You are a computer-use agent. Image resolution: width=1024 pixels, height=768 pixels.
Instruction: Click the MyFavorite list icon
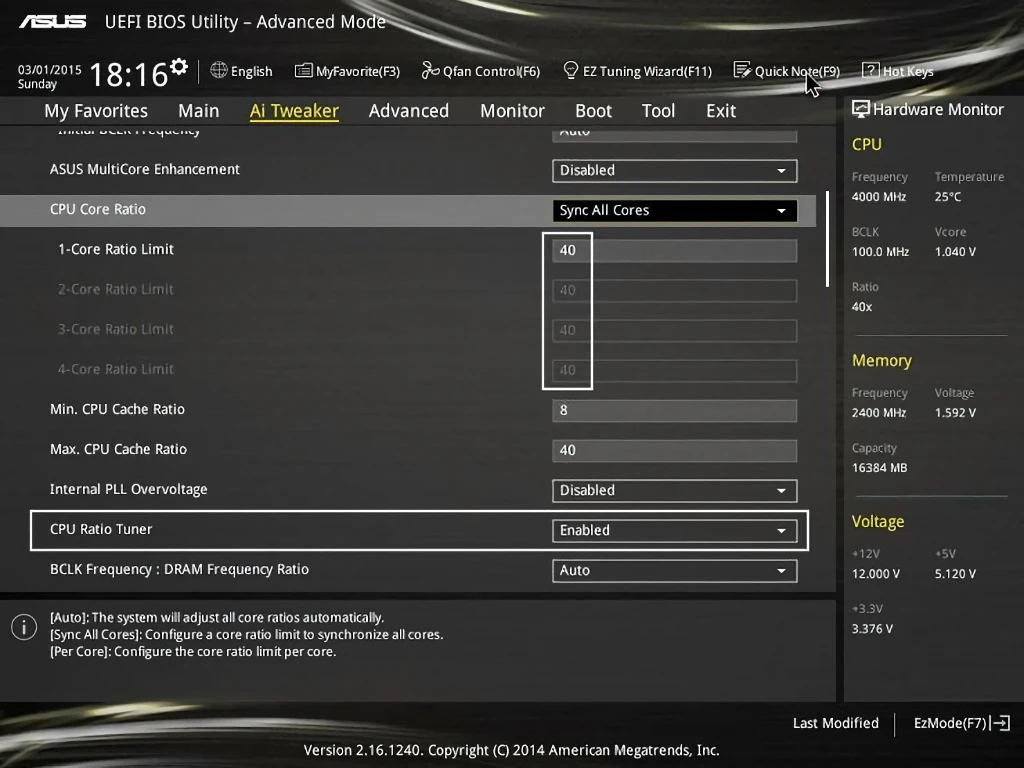click(x=303, y=71)
